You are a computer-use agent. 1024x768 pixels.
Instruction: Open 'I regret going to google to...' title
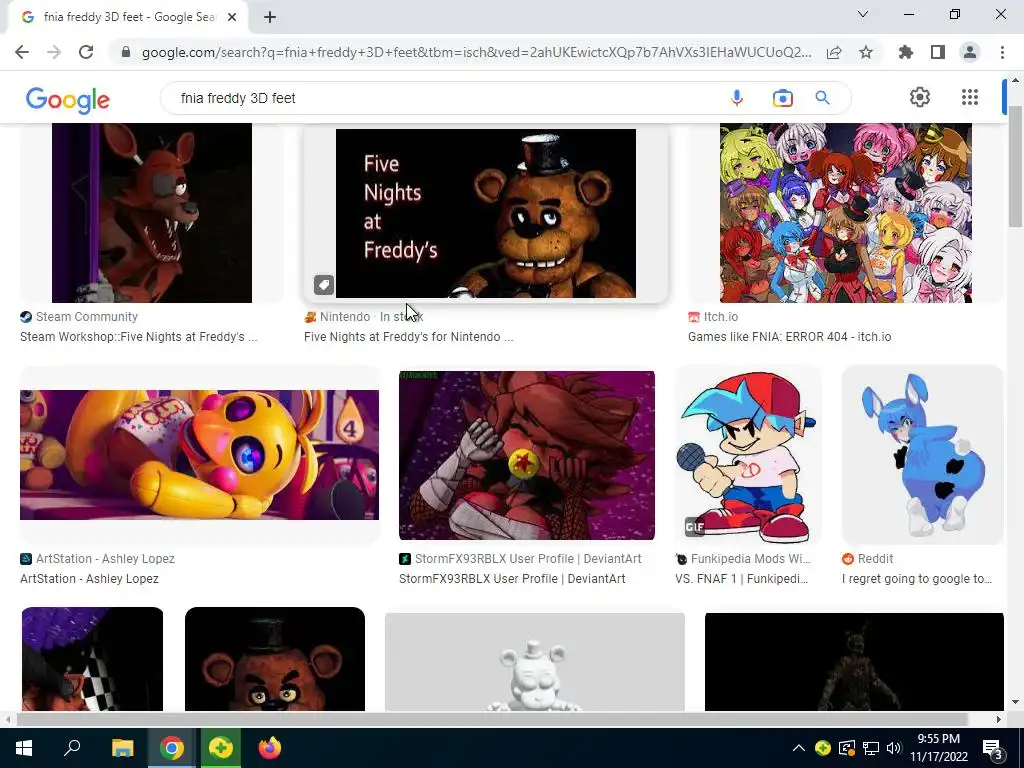point(916,579)
